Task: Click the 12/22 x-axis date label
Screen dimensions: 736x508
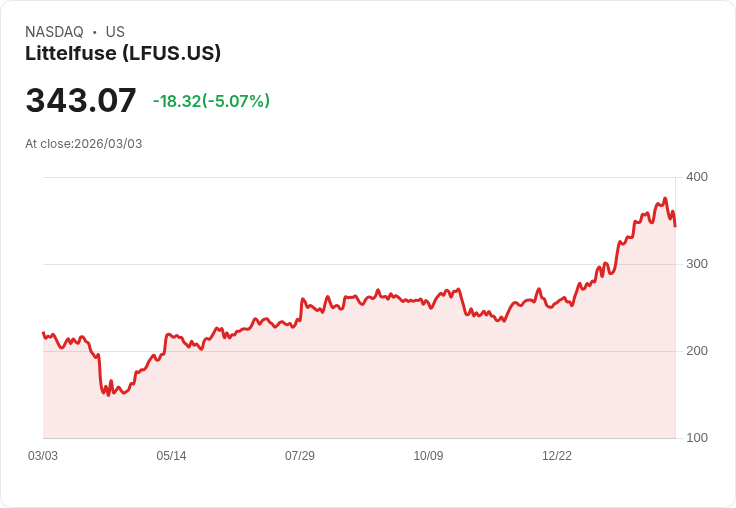Action: point(557,456)
